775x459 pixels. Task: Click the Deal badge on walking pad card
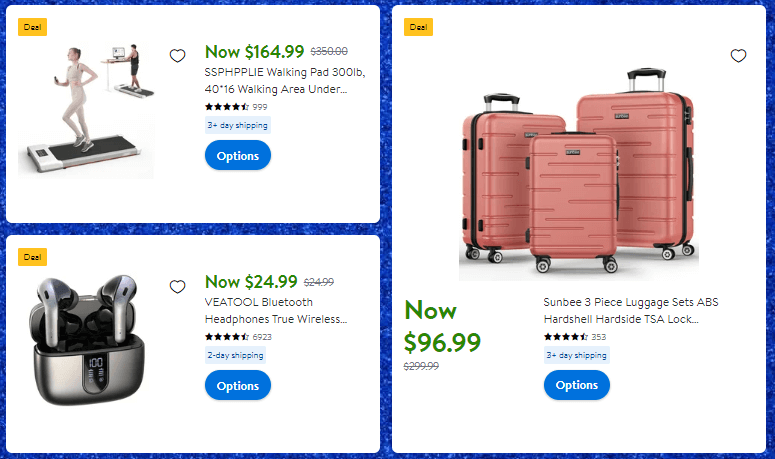32,26
